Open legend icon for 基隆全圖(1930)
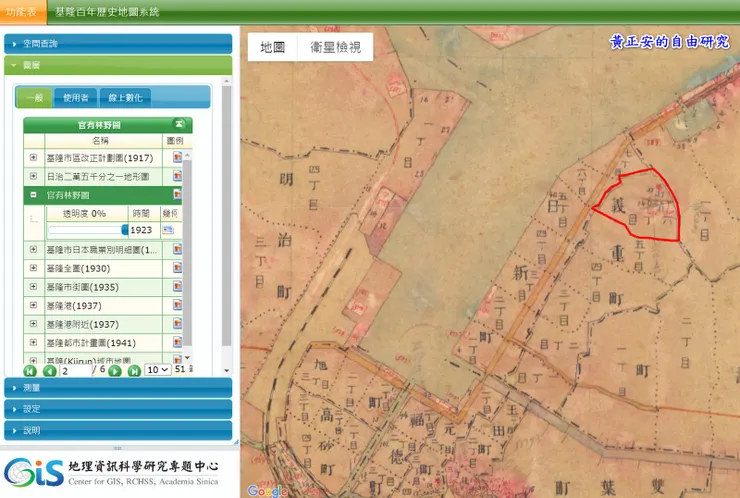 point(177,269)
